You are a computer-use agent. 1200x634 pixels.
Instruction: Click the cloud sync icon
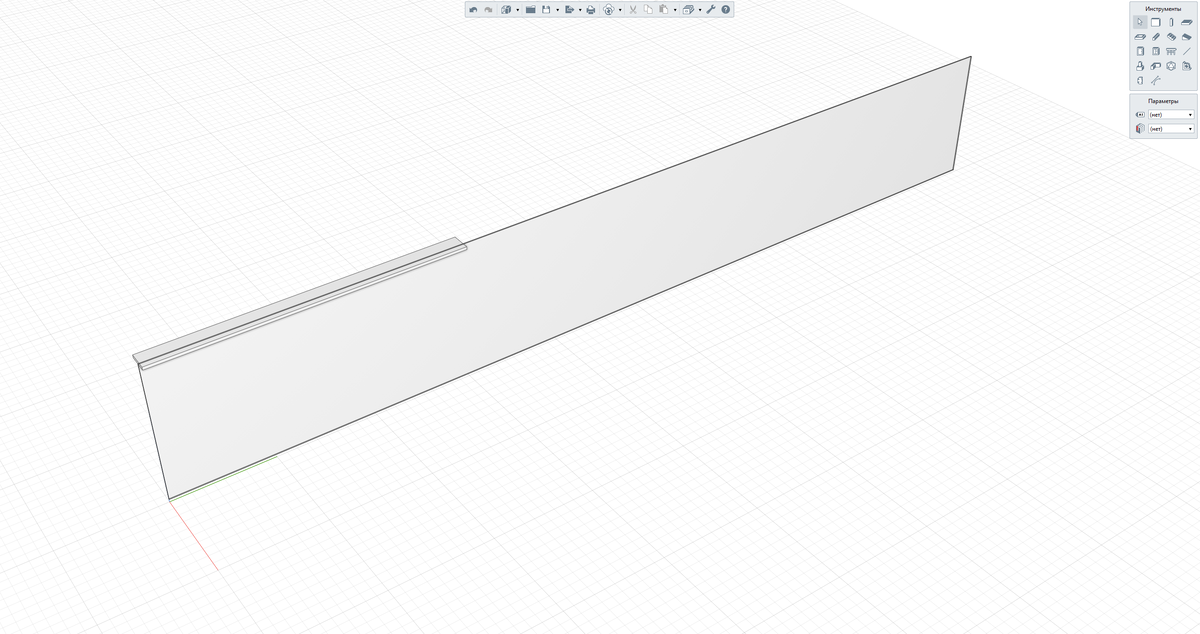pos(608,10)
